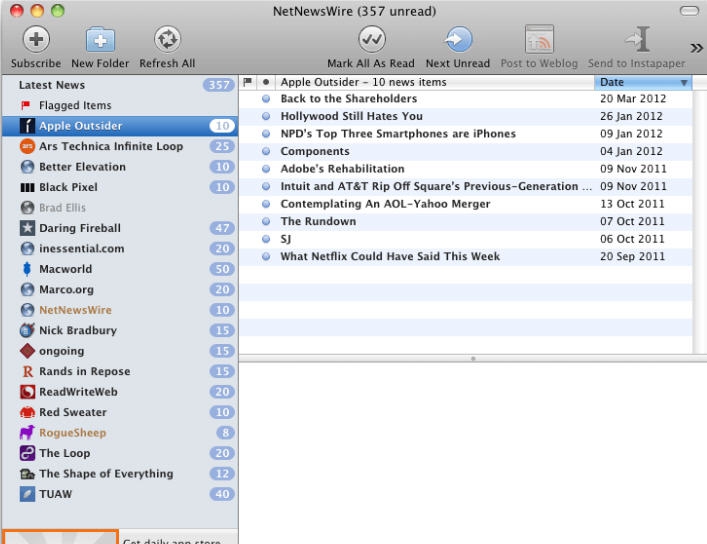Expand the toolbar overflow chevron

697,48
